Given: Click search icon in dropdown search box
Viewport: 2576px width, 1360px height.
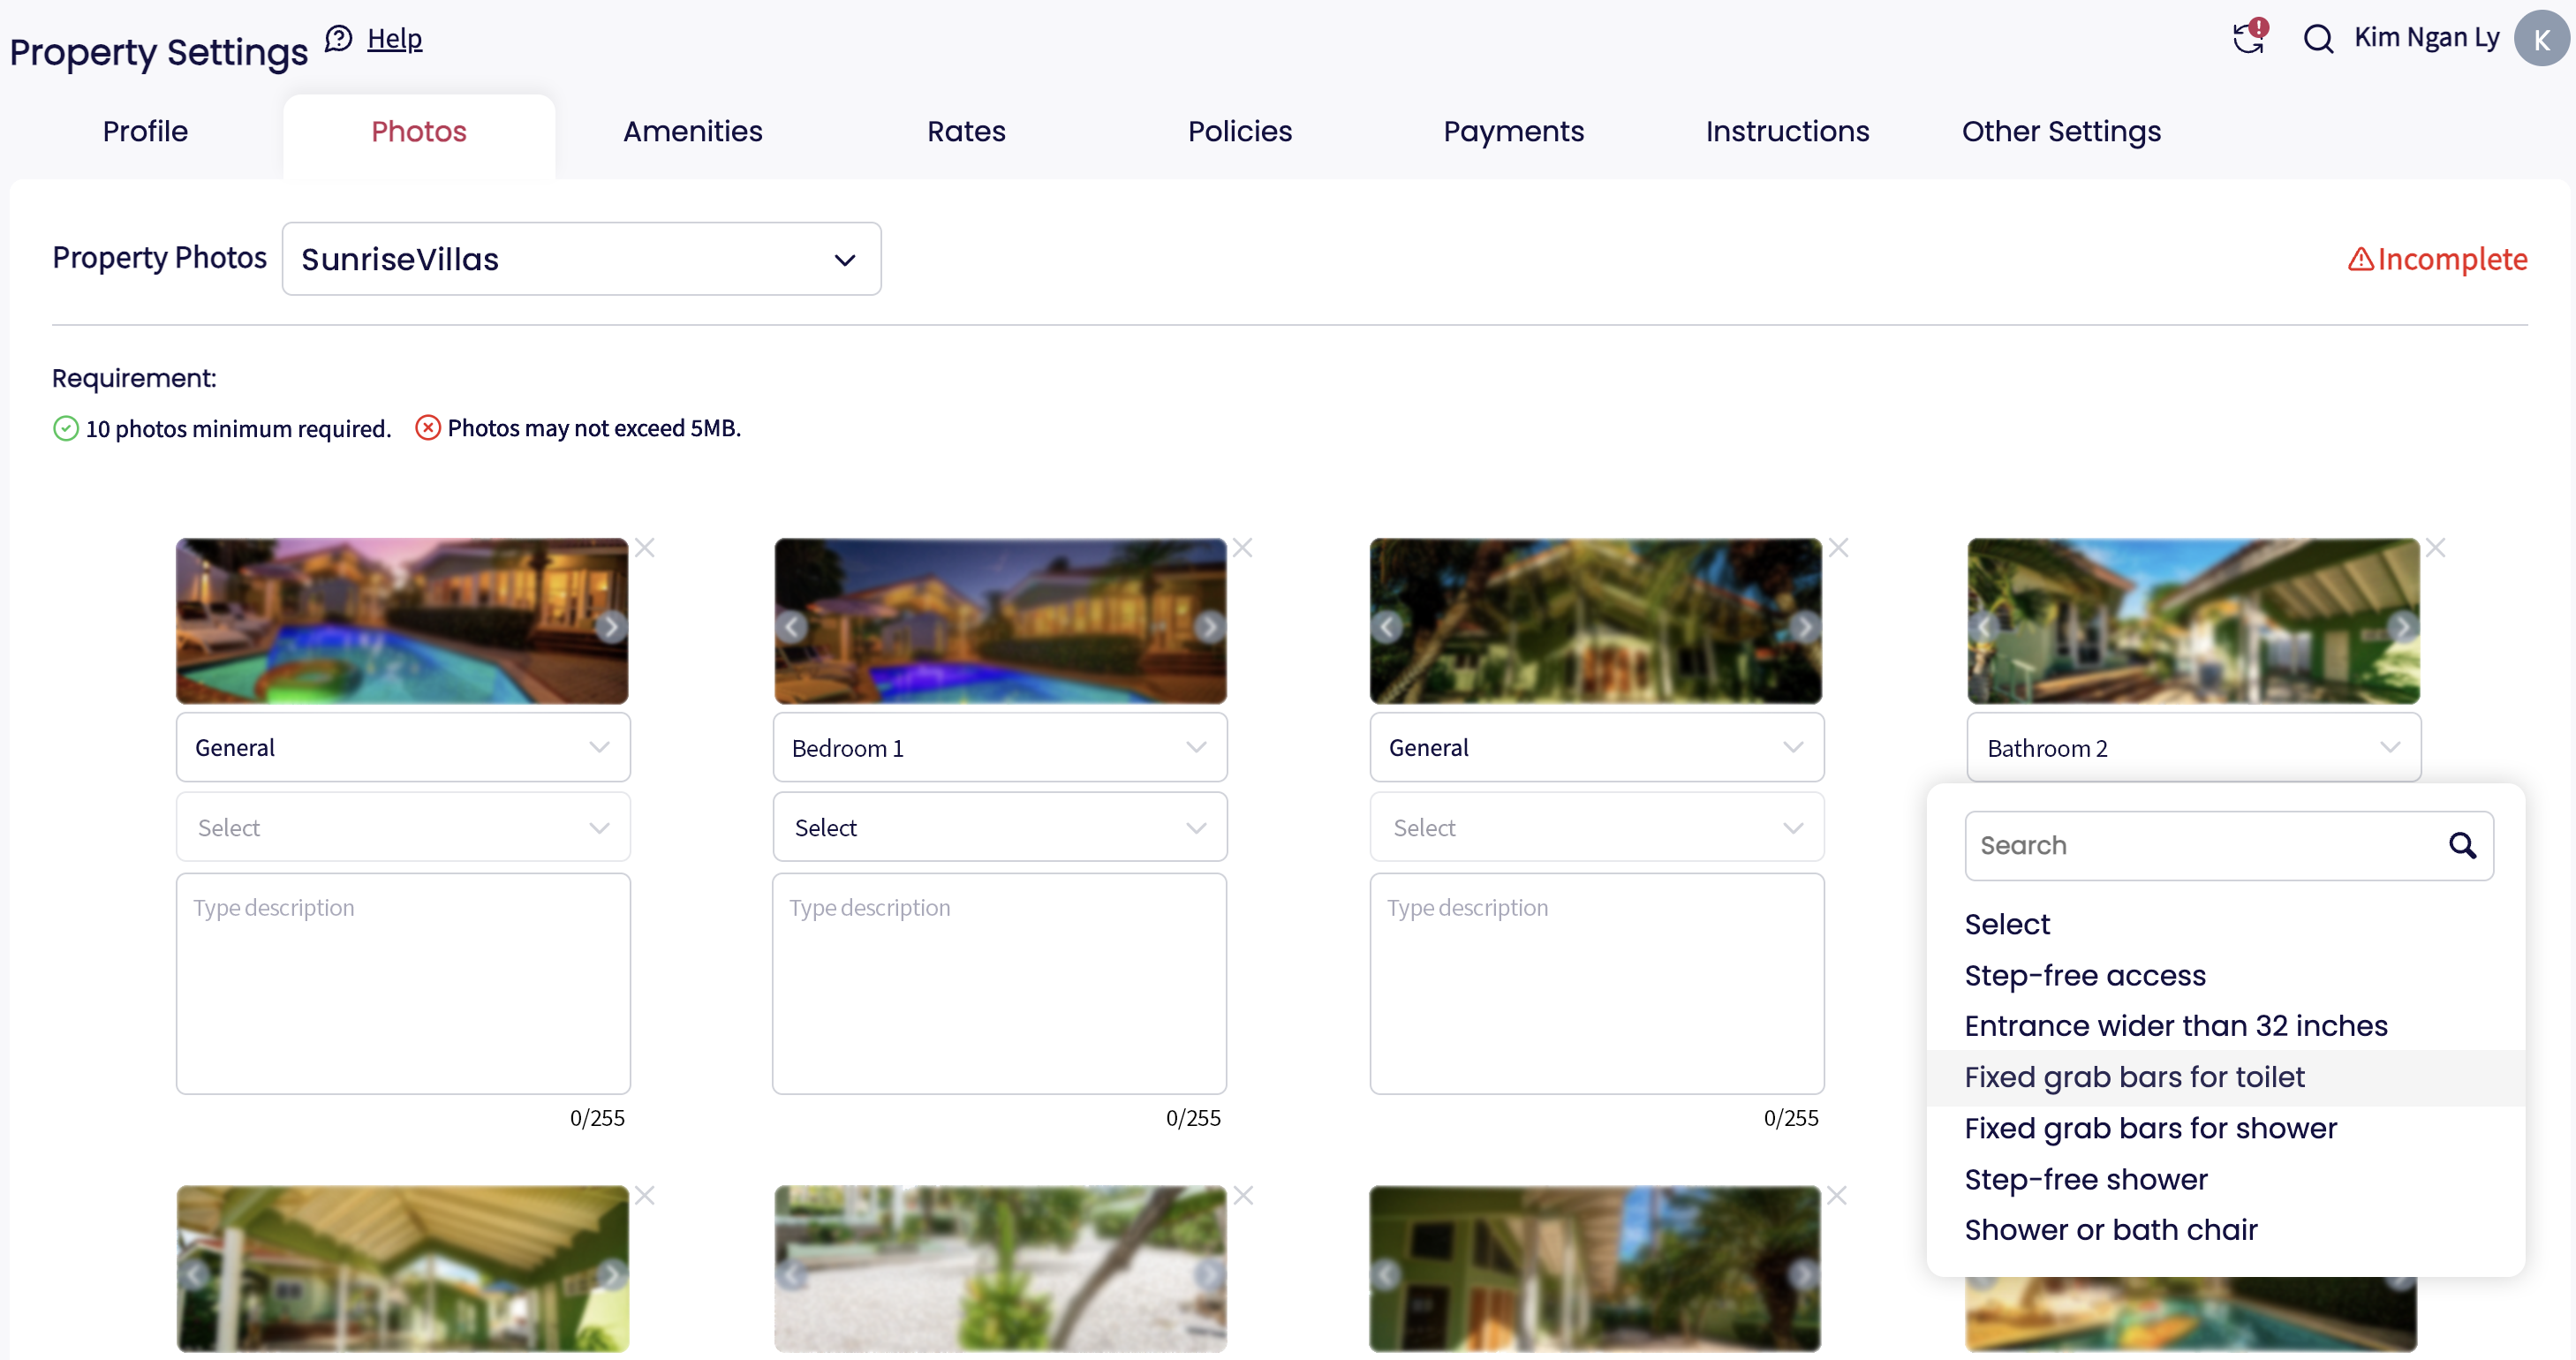Looking at the screenshot, I should (x=2462, y=846).
